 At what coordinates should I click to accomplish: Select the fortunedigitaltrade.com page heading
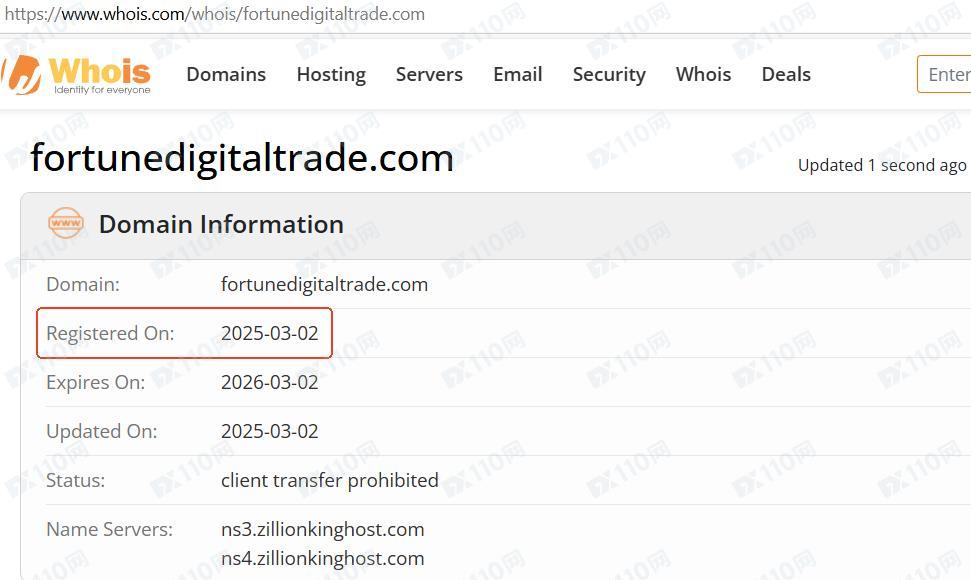[x=242, y=158]
